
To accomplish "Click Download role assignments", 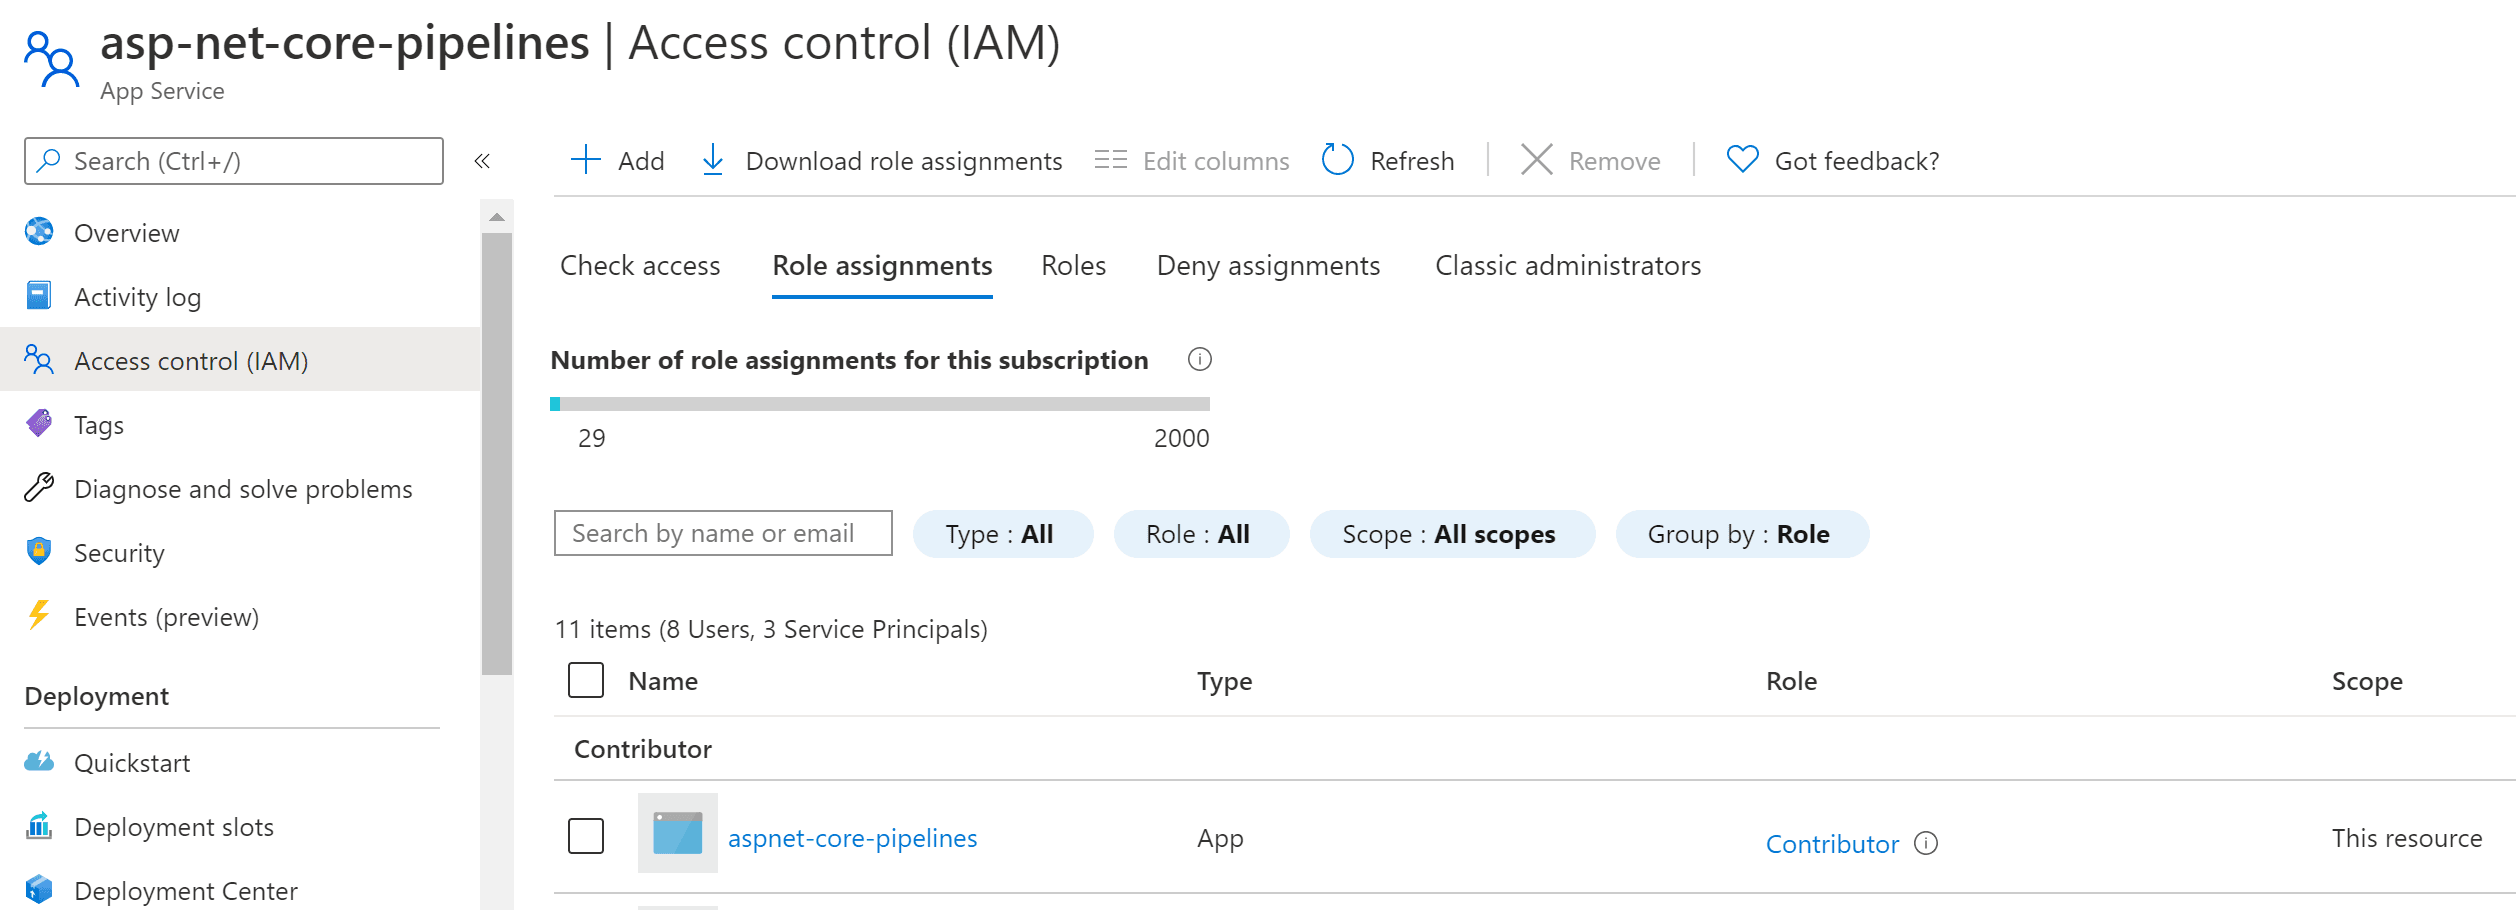I will tap(904, 161).
